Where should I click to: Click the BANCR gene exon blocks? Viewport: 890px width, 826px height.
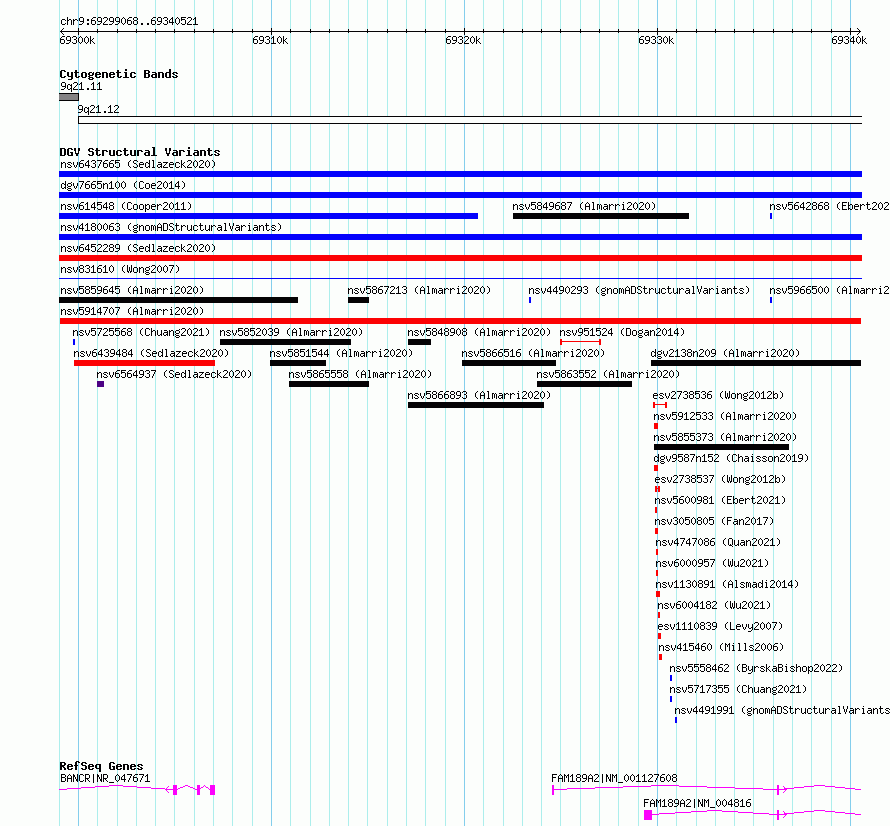(194, 790)
